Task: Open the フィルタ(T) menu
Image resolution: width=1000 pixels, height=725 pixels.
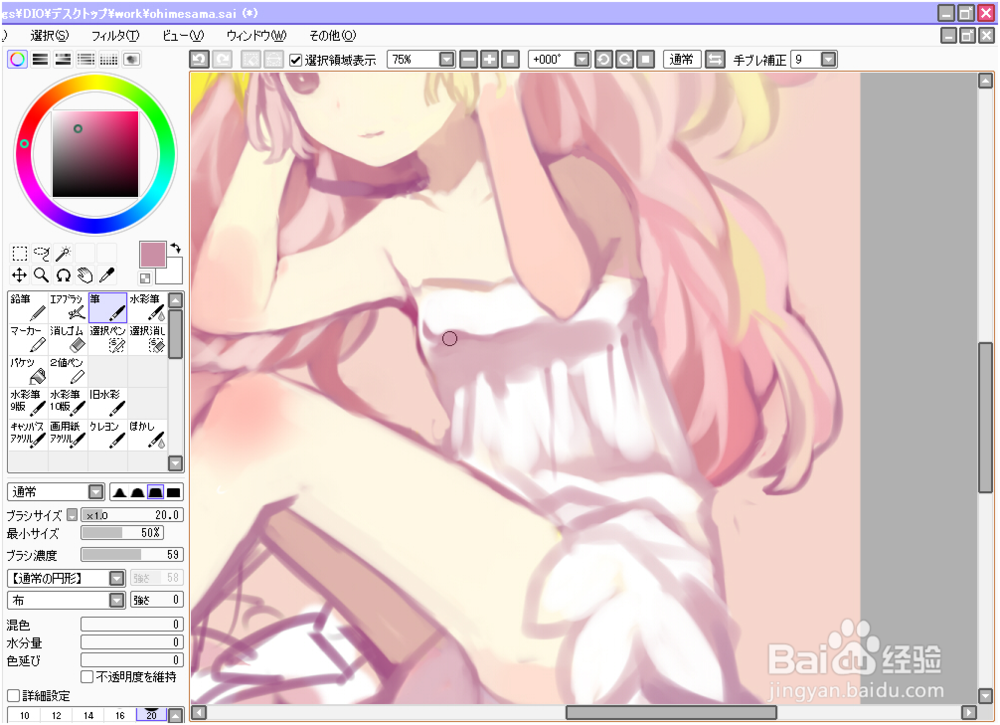Action: (x=115, y=36)
